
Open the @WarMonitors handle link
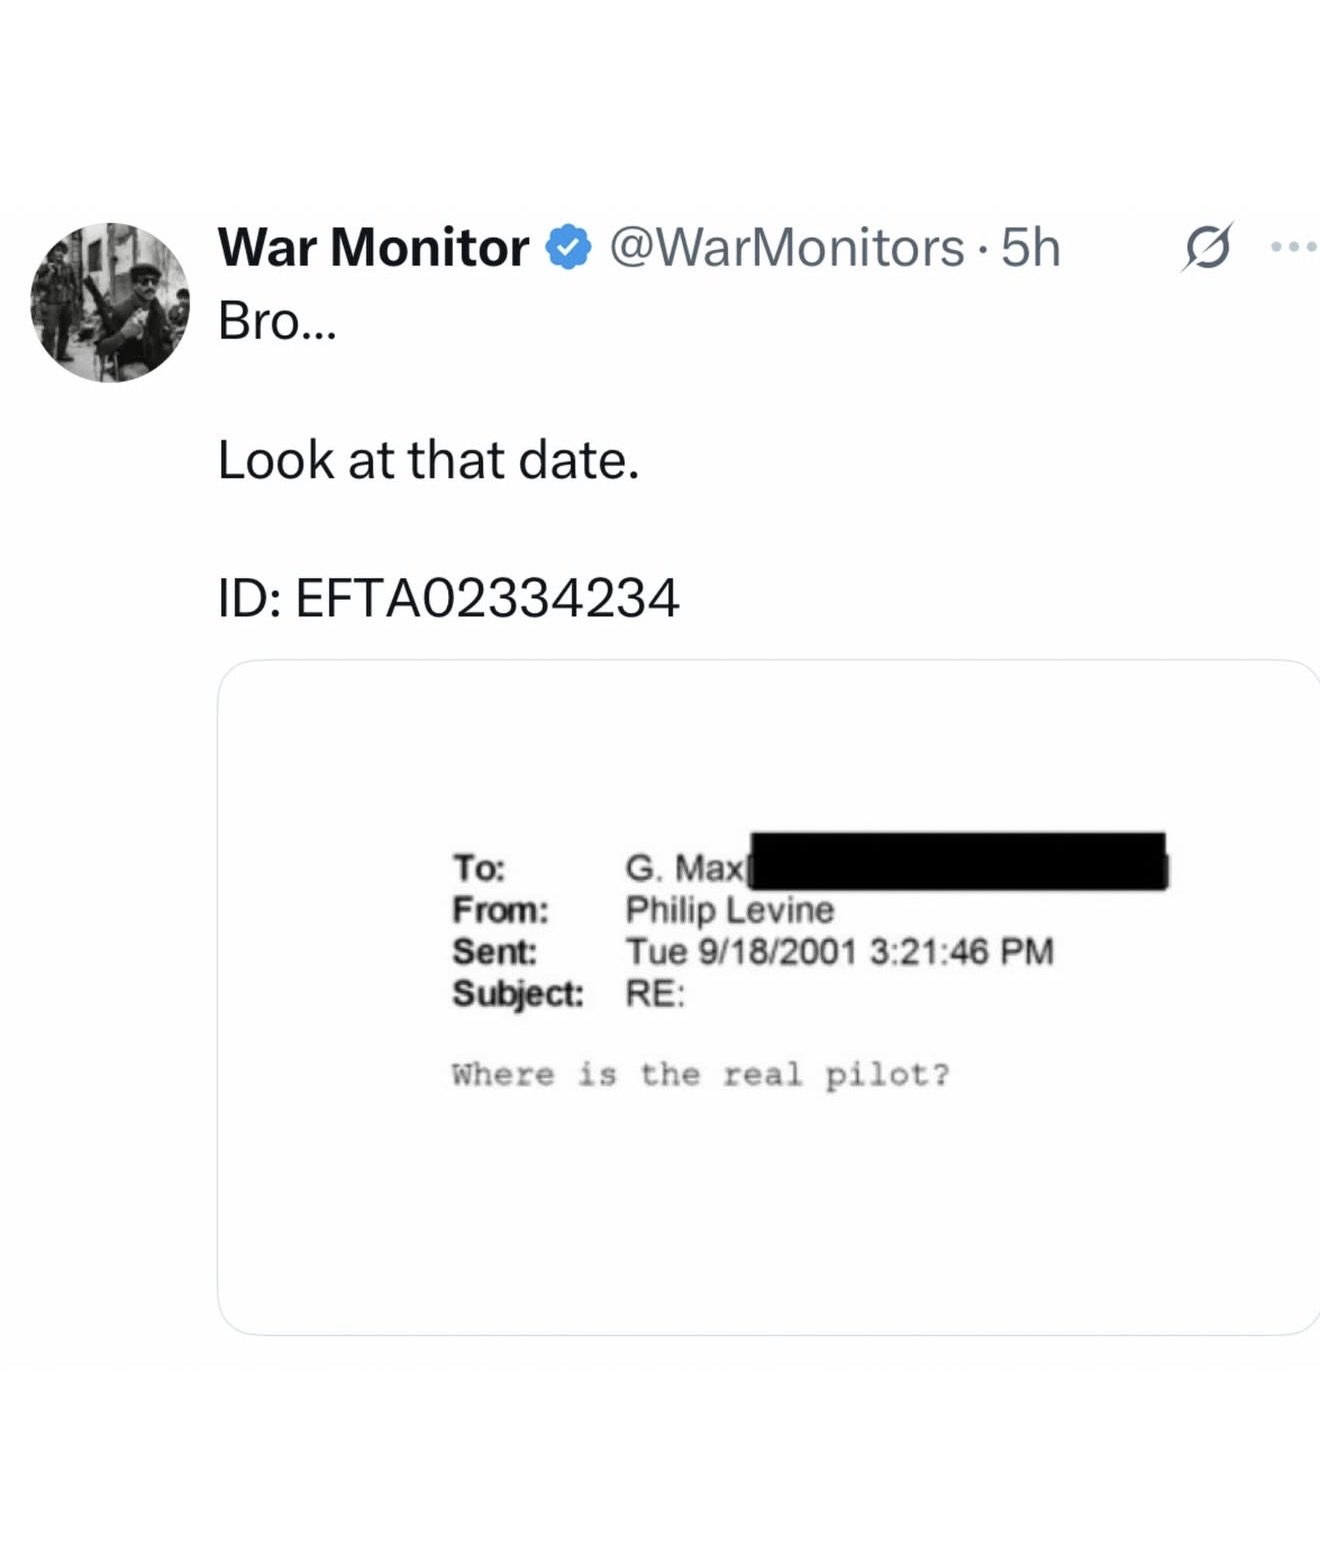786,247
